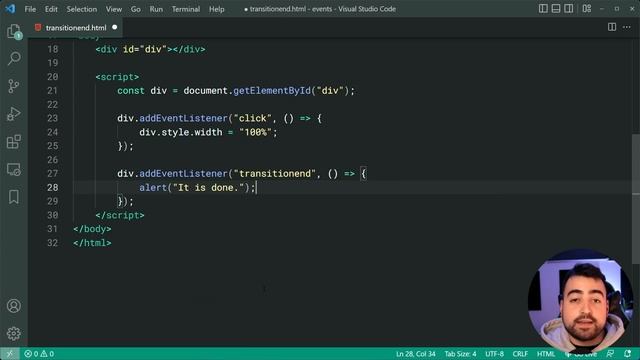
Task: Open the Accounts menu icon
Action: point(14,306)
